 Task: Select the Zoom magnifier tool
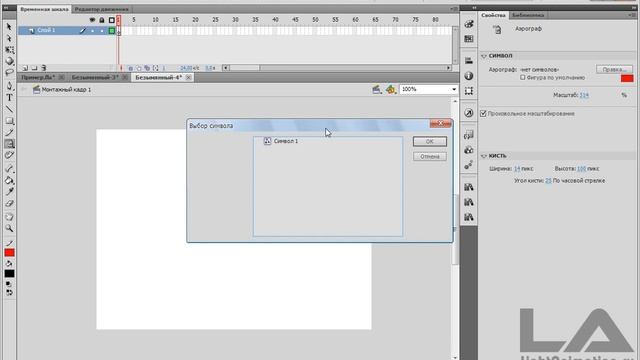point(9,228)
